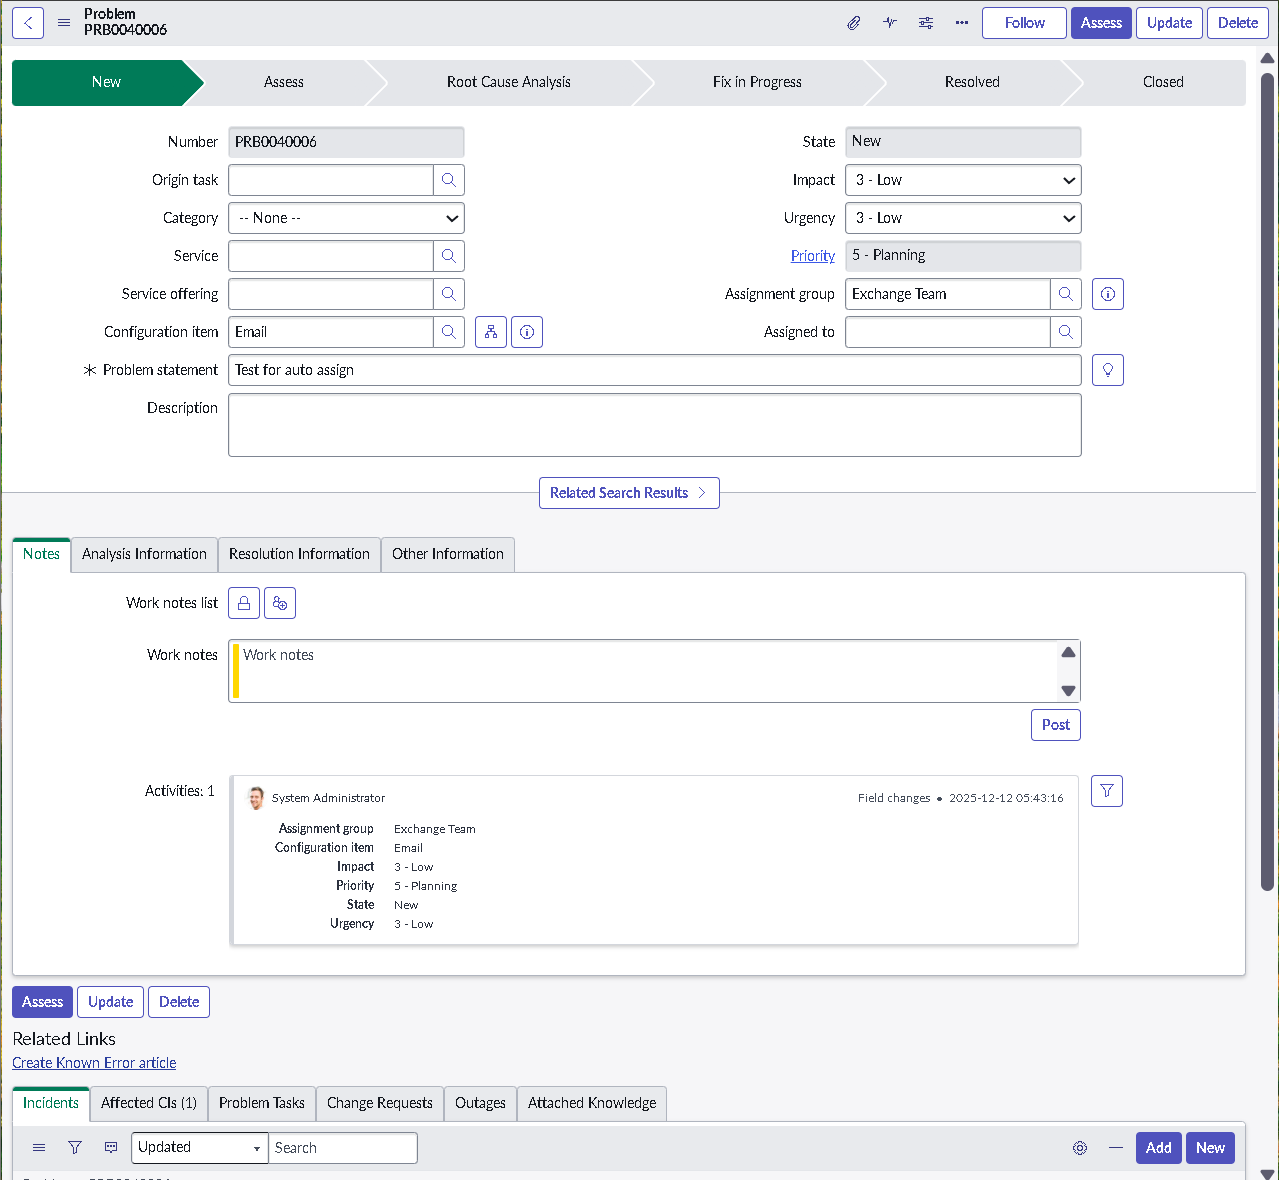Screen dimensions: 1279x1180
Task: Filter activities with the funnel icon
Action: click(1106, 790)
